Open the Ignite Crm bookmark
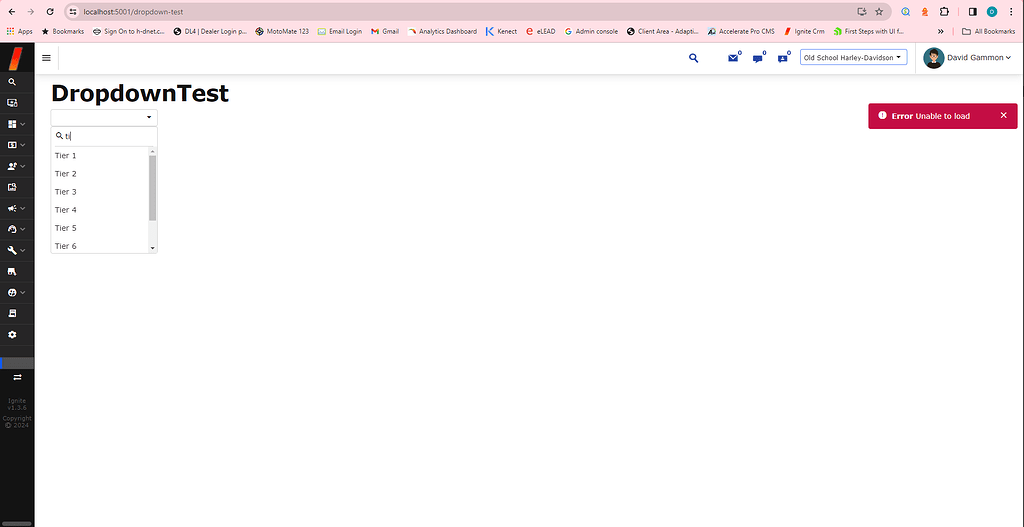This screenshot has width=1024, height=527. coord(804,31)
